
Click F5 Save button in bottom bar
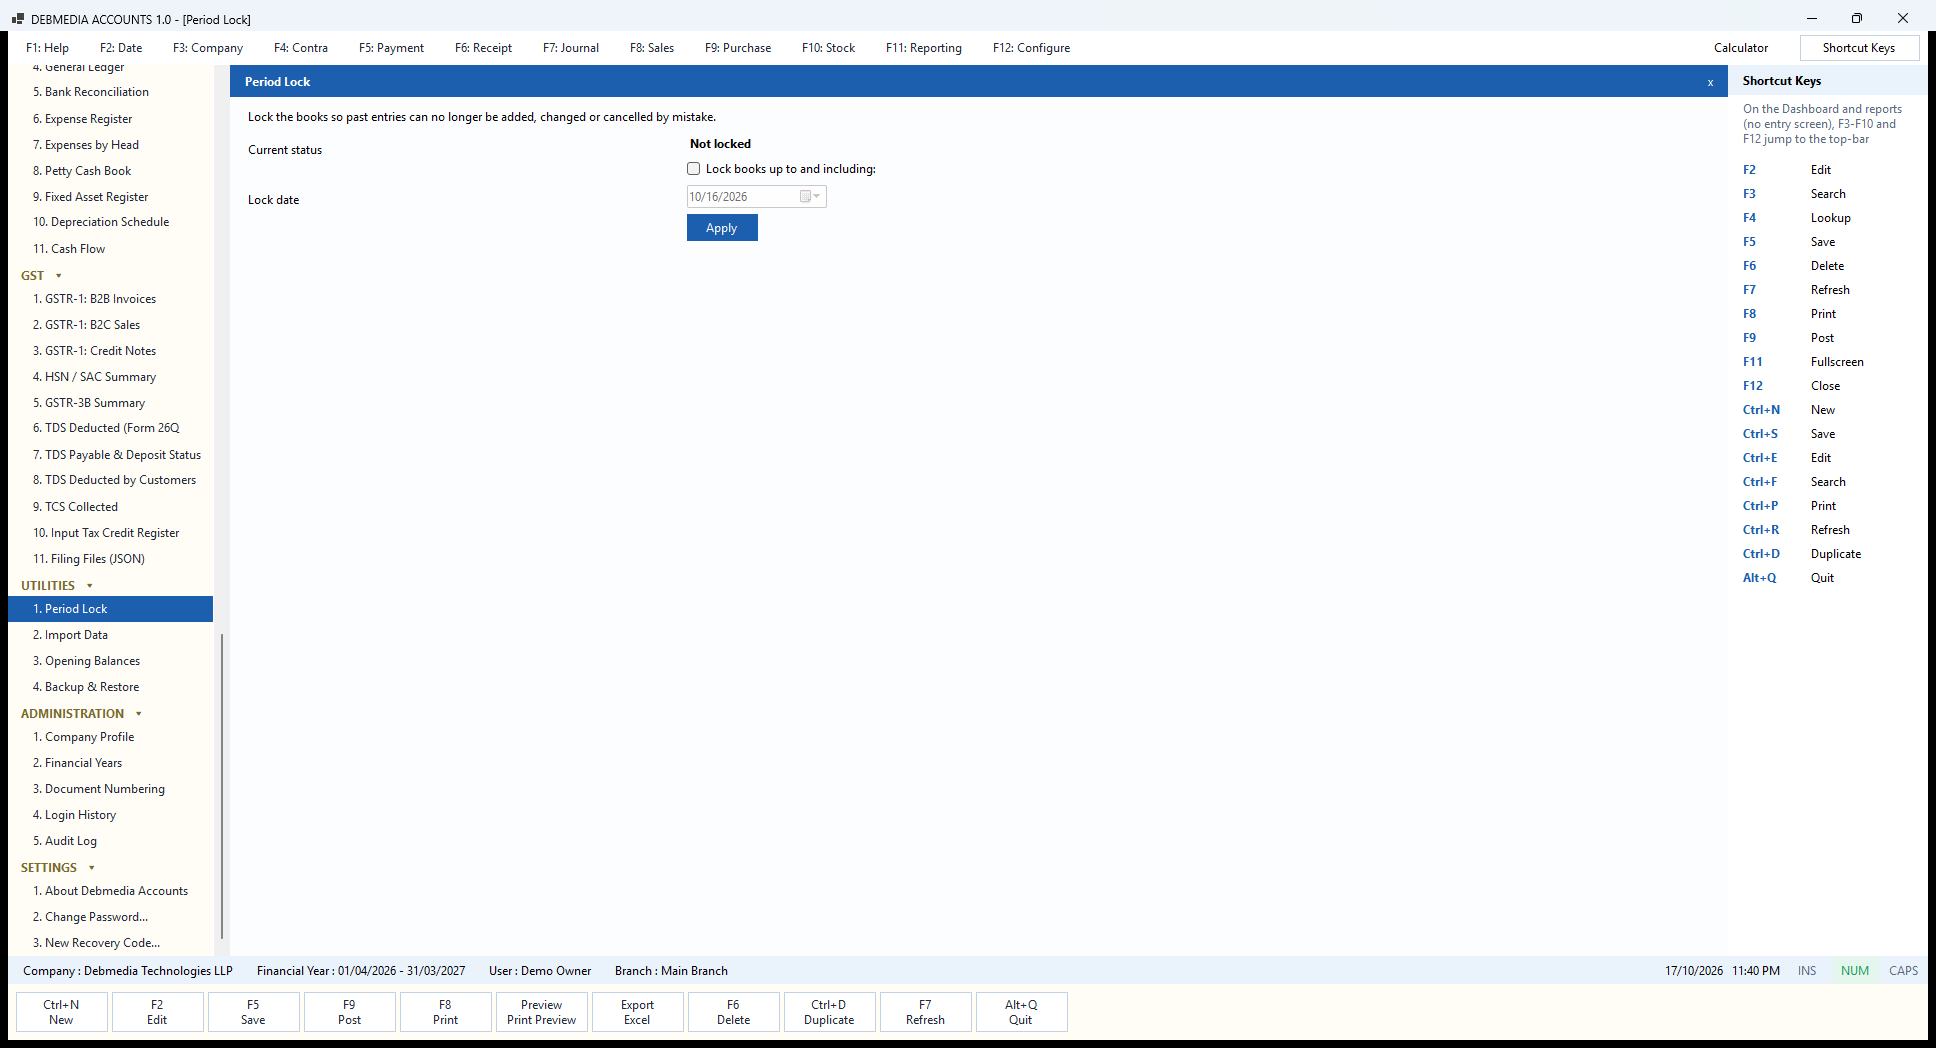pos(253,1012)
